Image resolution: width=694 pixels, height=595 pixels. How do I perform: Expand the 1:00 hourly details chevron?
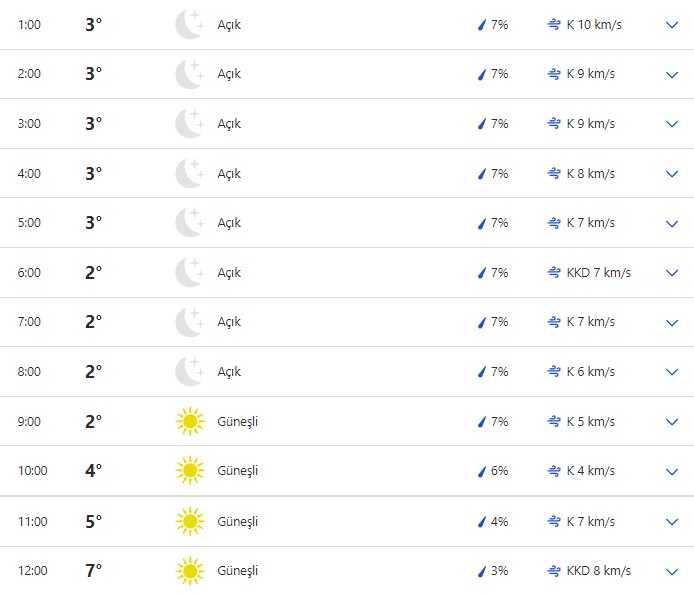point(672,24)
